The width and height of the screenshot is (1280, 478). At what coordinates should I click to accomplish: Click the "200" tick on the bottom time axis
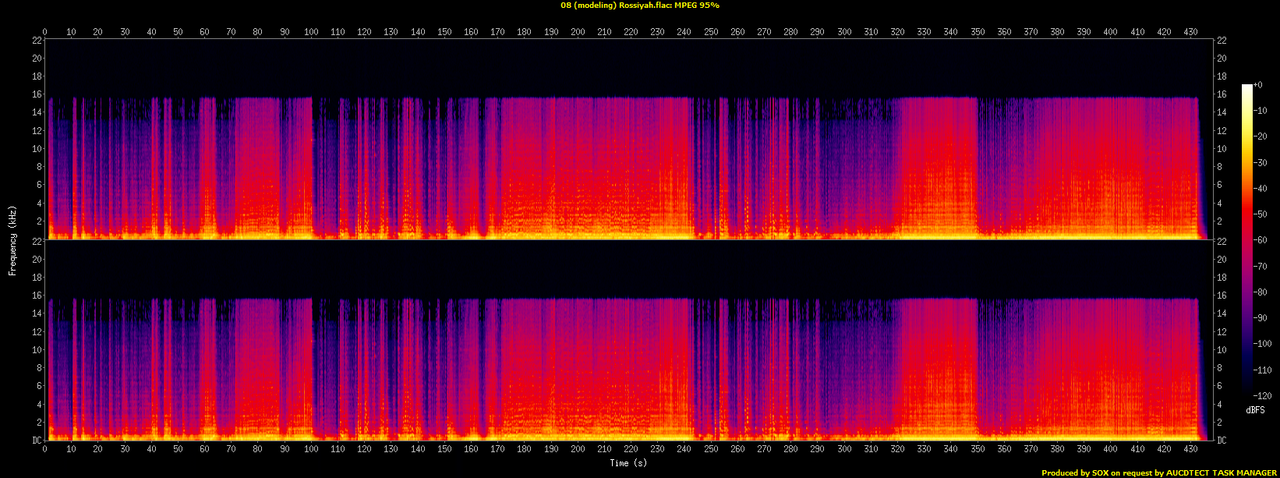click(x=578, y=451)
